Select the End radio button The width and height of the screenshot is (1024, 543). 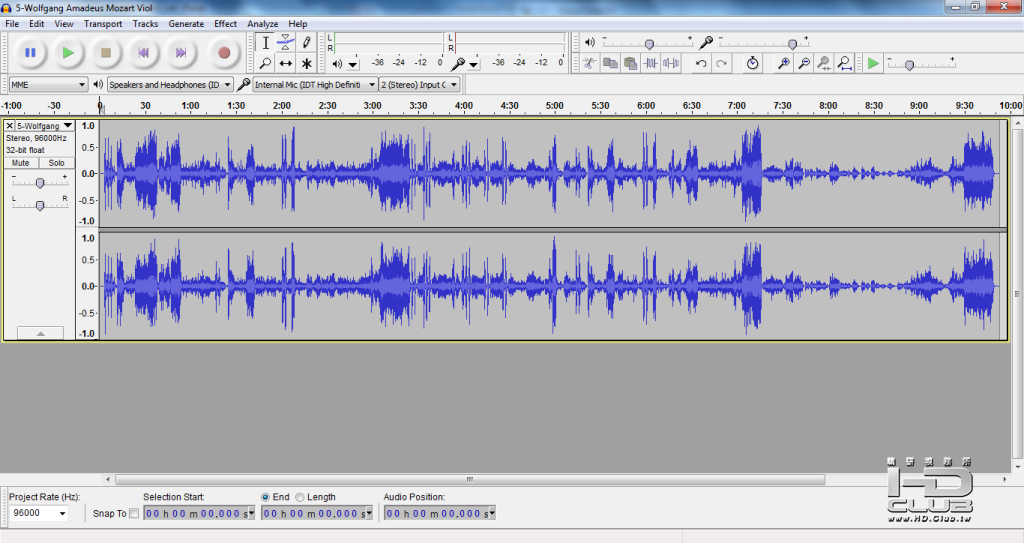click(265, 497)
